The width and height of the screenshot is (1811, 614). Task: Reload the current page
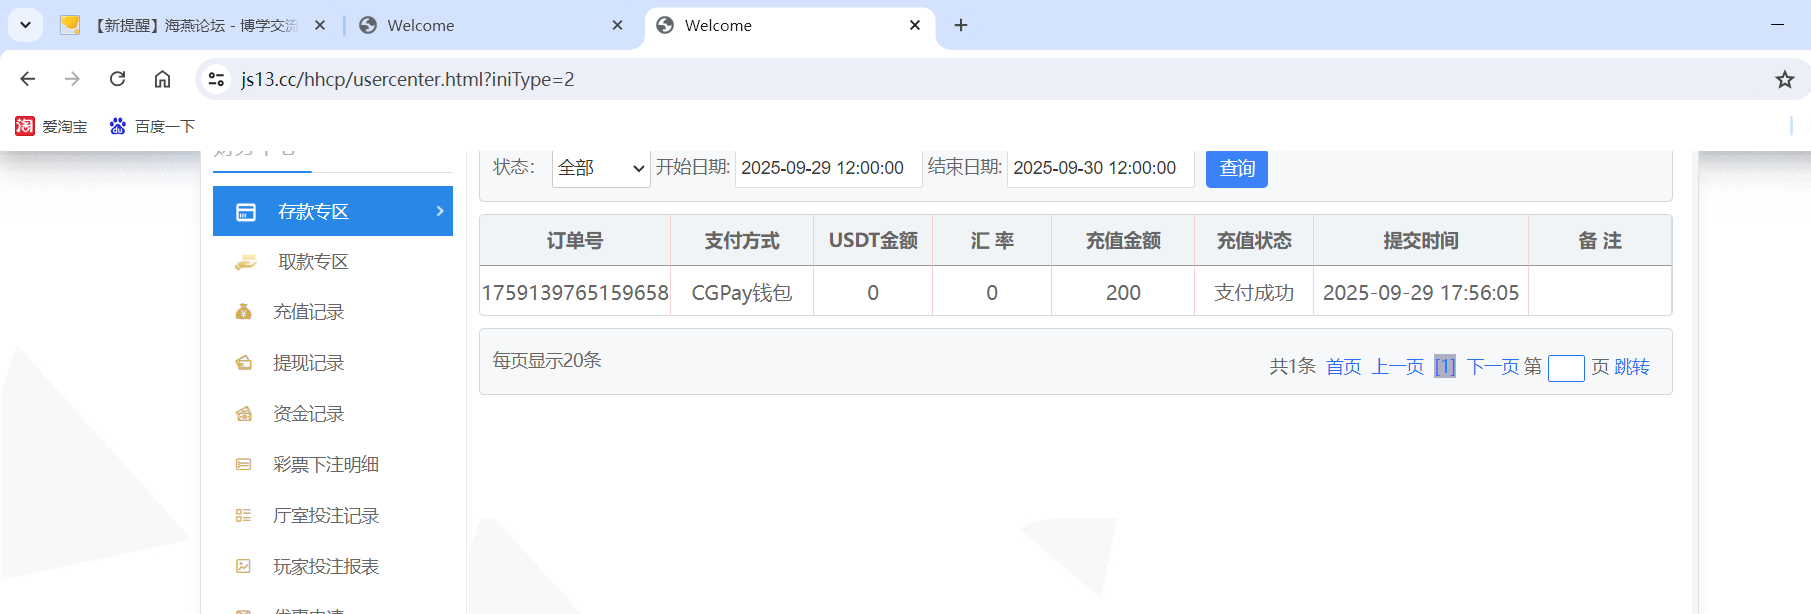[117, 79]
